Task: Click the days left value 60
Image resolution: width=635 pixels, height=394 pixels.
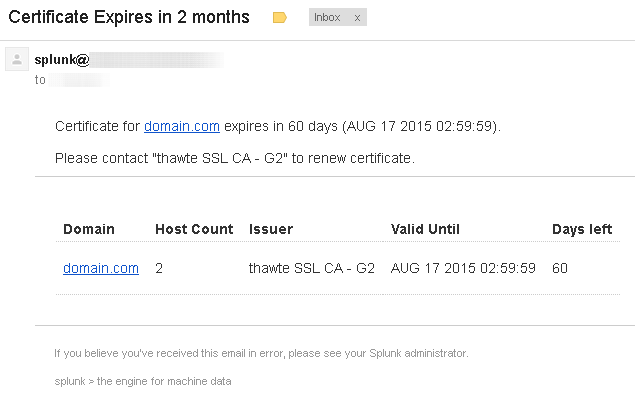Action: tap(560, 268)
